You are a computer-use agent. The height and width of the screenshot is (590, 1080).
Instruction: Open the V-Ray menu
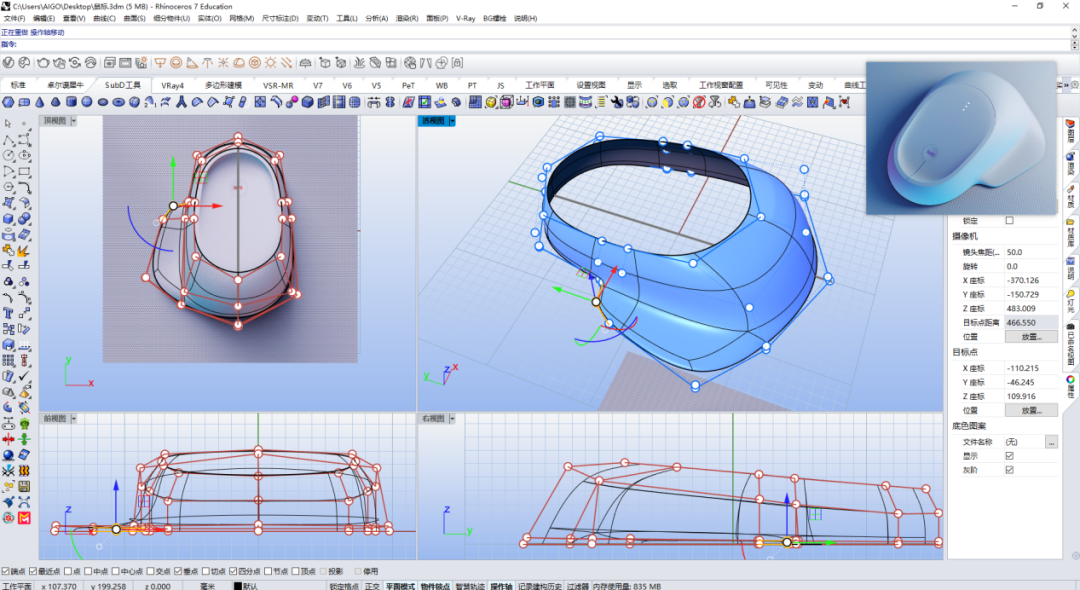(x=466, y=19)
